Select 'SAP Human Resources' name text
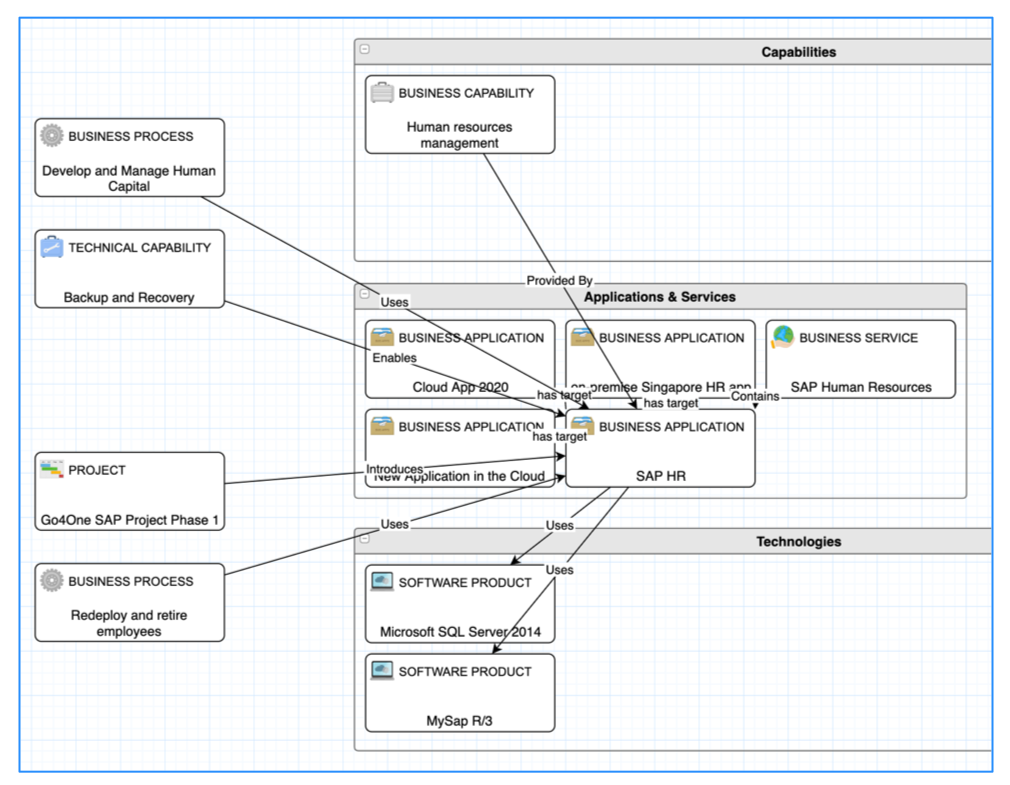1010x785 pixels. pos(861,387)
